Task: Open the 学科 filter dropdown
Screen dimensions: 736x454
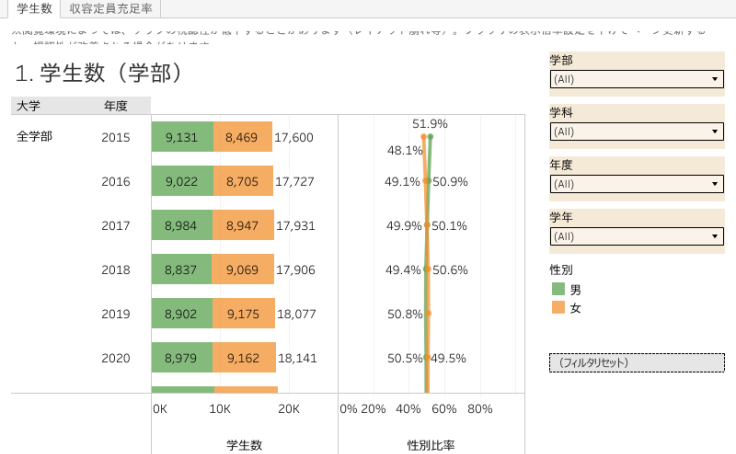Action: pyautogui.click(x=636, y=131)
